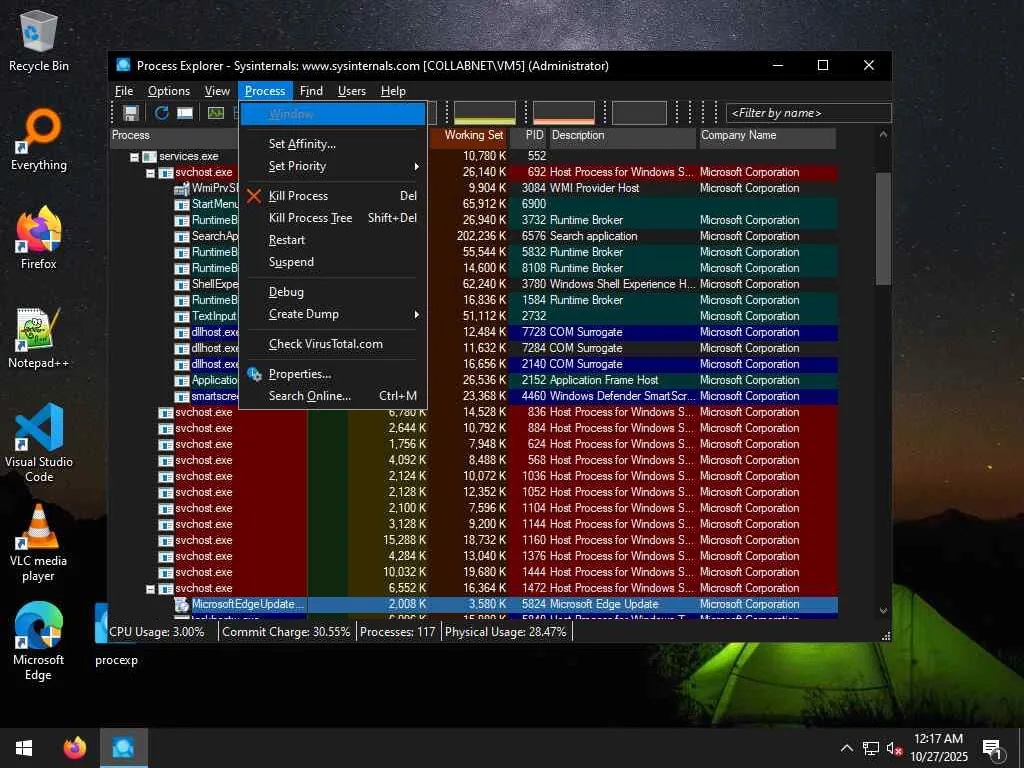Viewport: 1024px width, 768px height.
Task: Sort by PID column header
Action: coord(528,136)
